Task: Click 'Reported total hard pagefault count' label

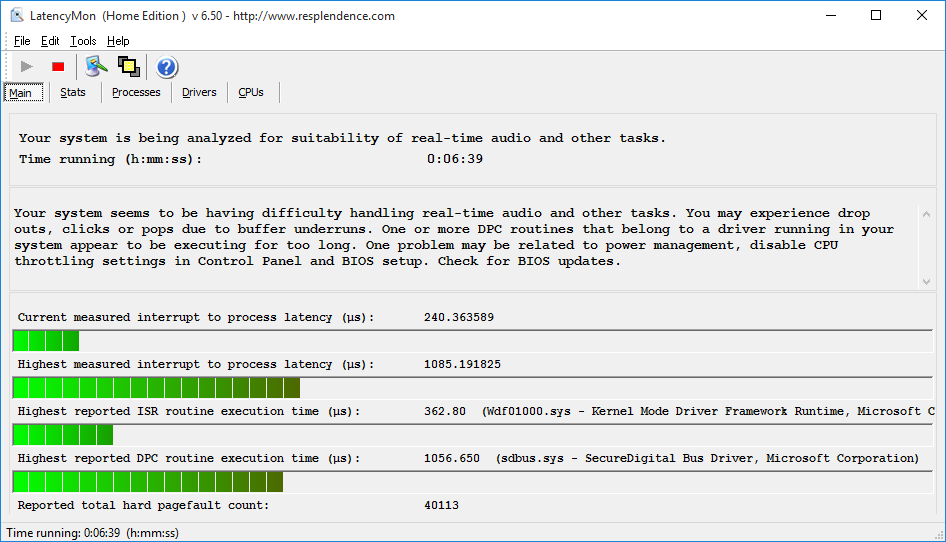Action: [143, 505]
